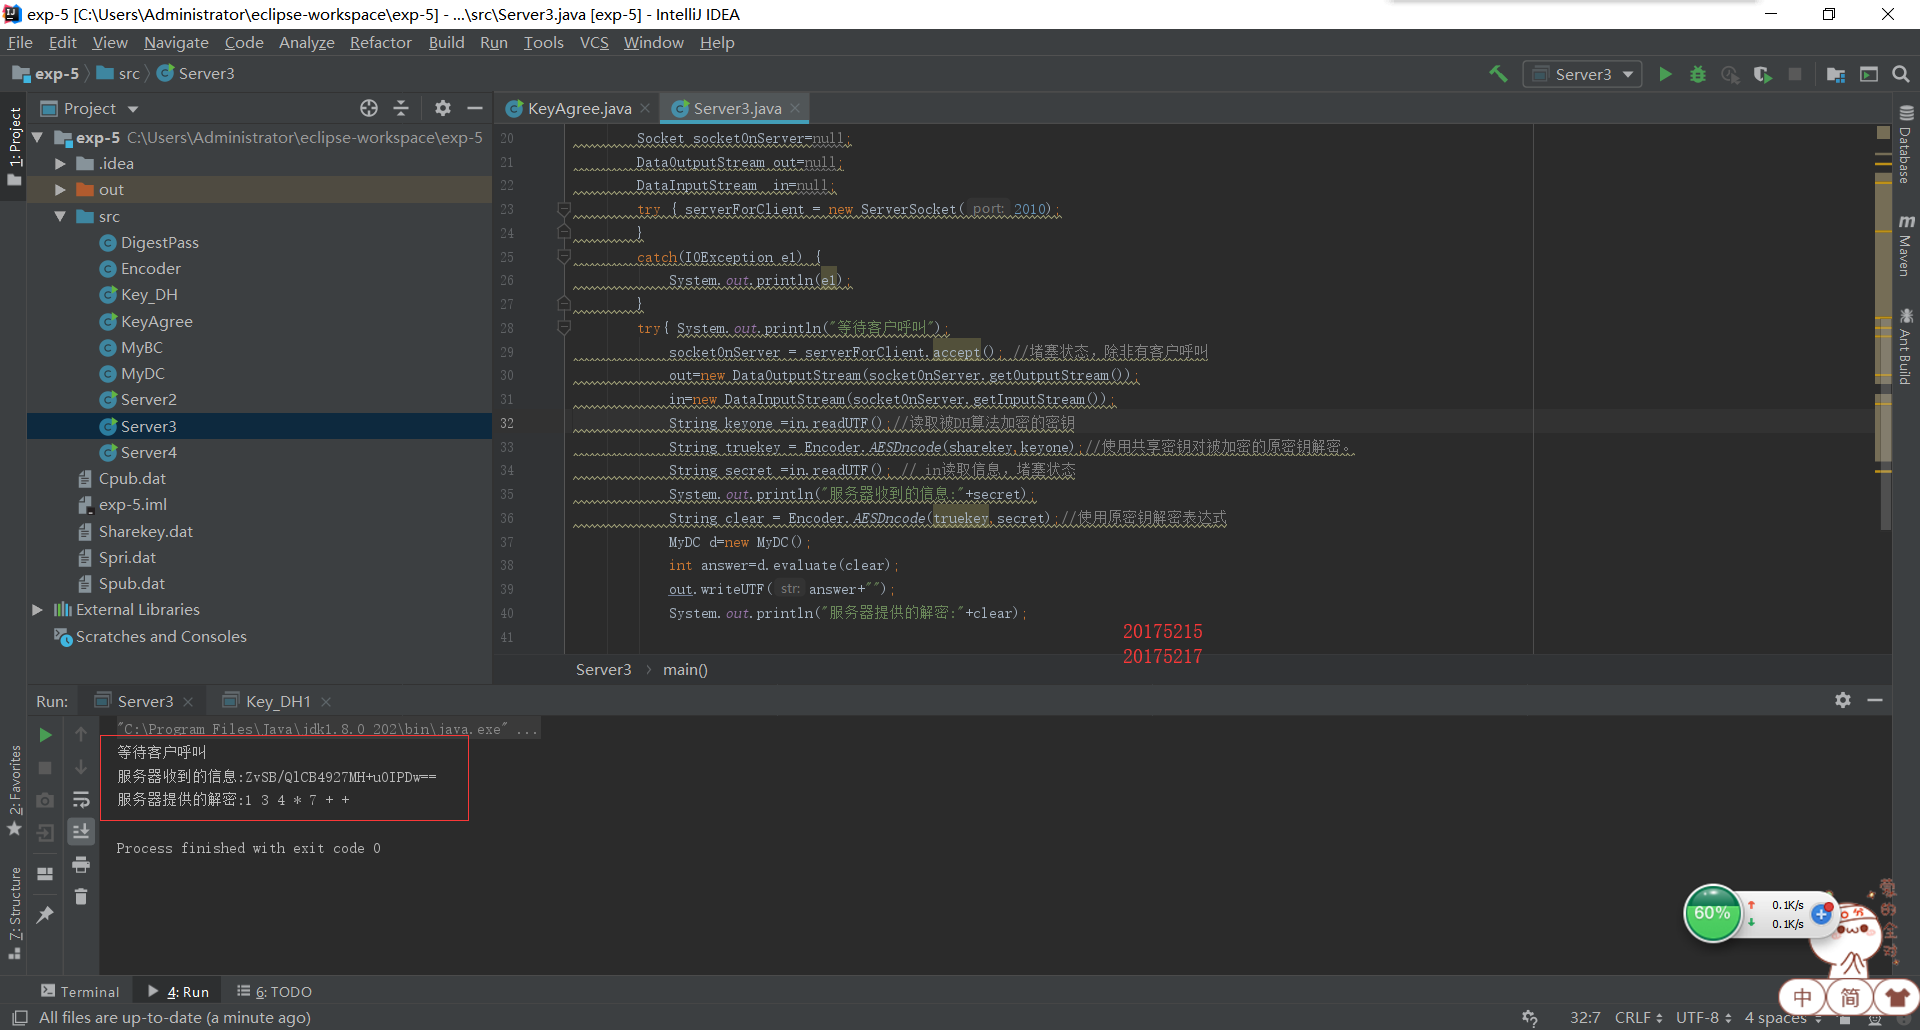1920x1030 pixels.
Task: Toggle tool window bars icon in status bar
Action: [x=19, y=1018]
